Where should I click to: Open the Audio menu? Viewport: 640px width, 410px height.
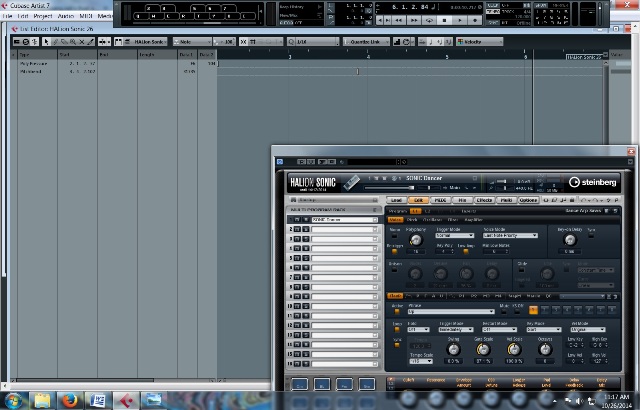pyautogui.click(x=65, y=16)
